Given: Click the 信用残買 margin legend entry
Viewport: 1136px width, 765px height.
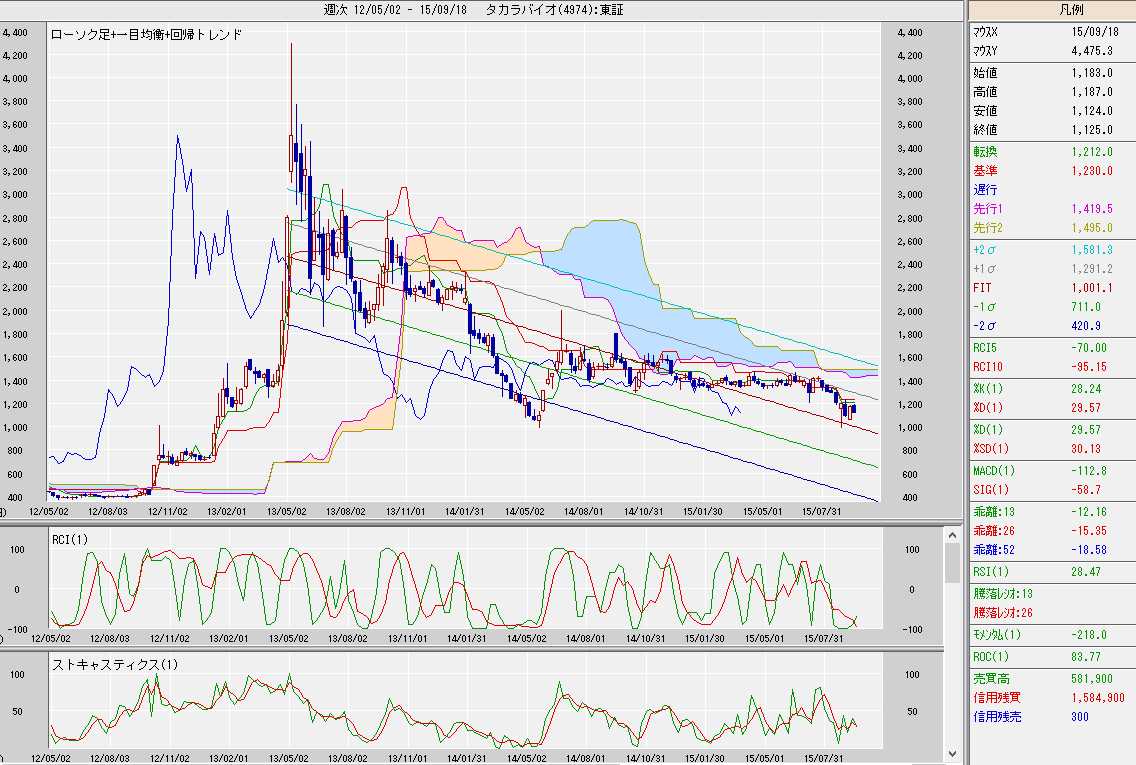Looking at the screenshot, I should click(x=1051, y=697).
